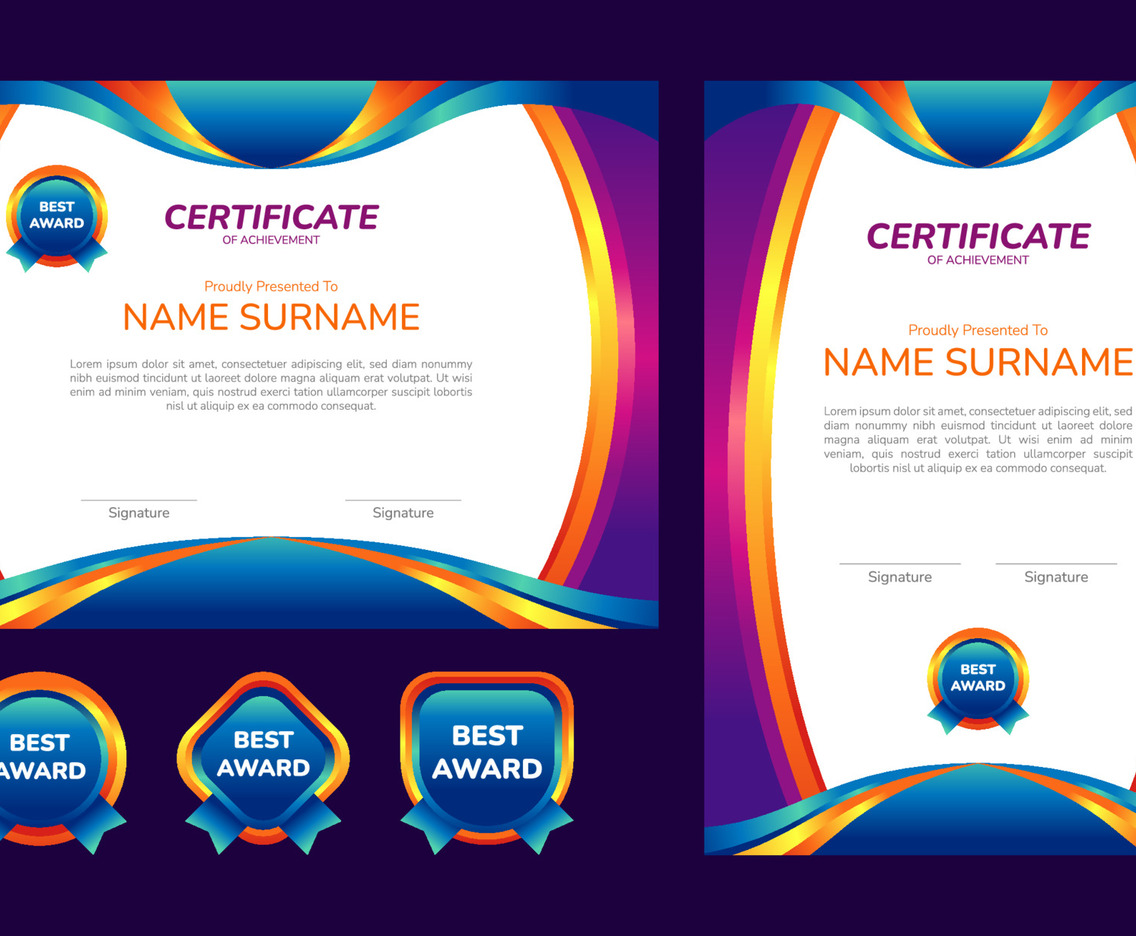Select 'Proudly Presented To' on landscape certificate

(x=271, y=286)
